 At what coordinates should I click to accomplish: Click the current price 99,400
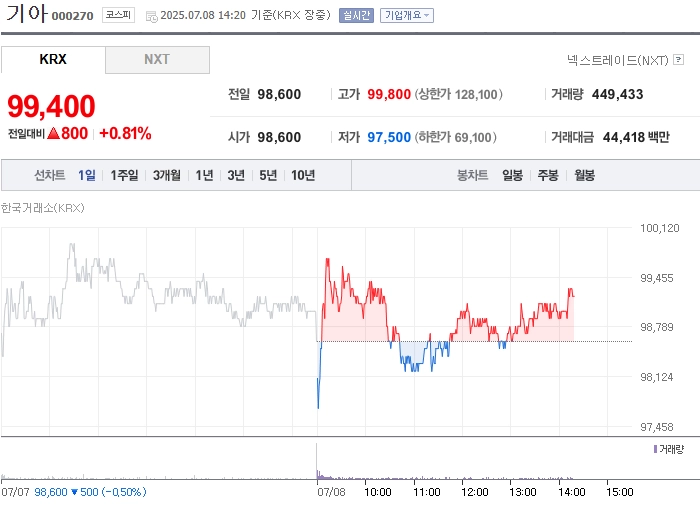[51, 106]
